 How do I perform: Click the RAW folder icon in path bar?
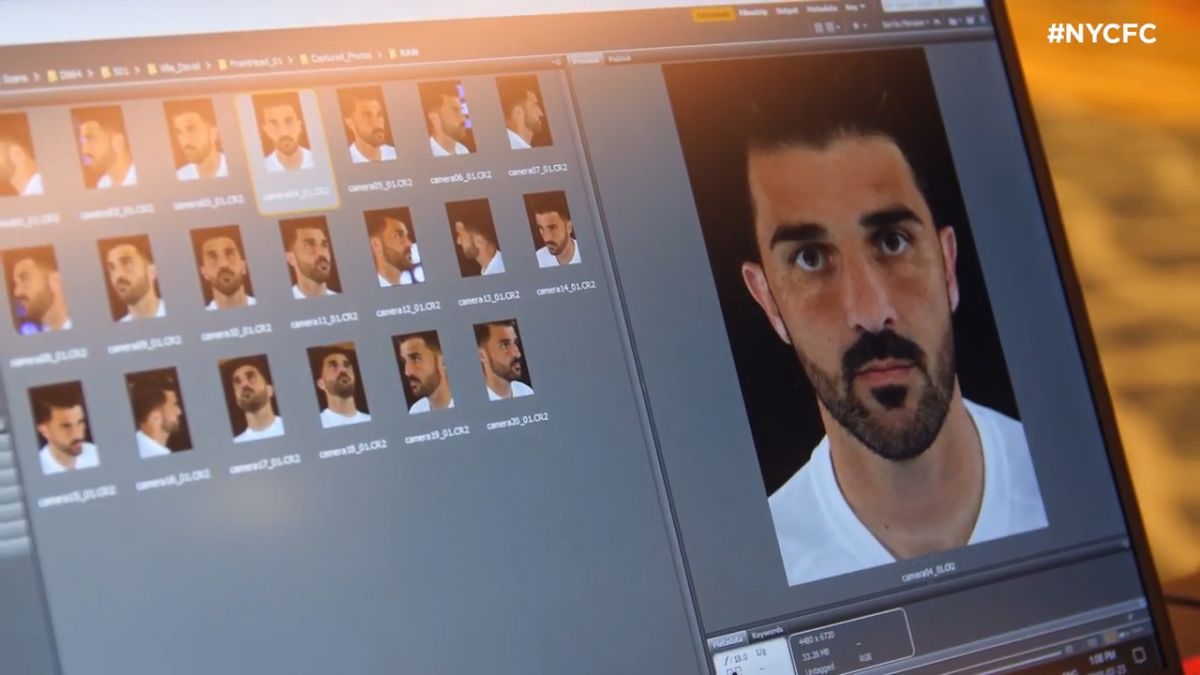click(393, 53)
